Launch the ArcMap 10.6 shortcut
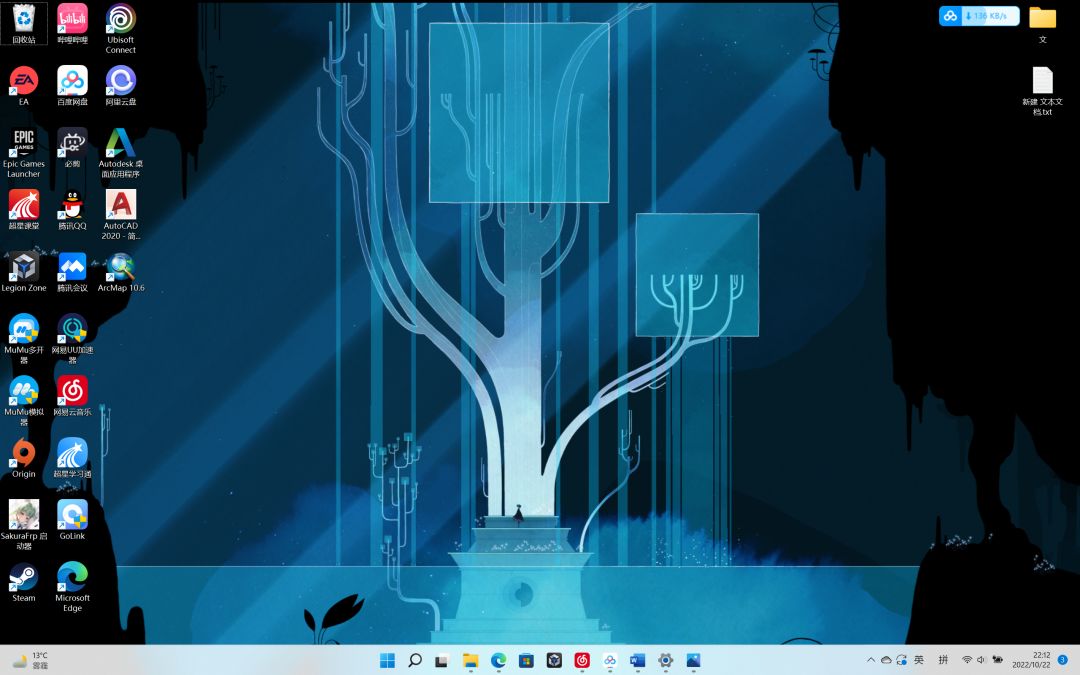Image resolution: width=1080 pixels, height=675 pixels. (121, 271)
